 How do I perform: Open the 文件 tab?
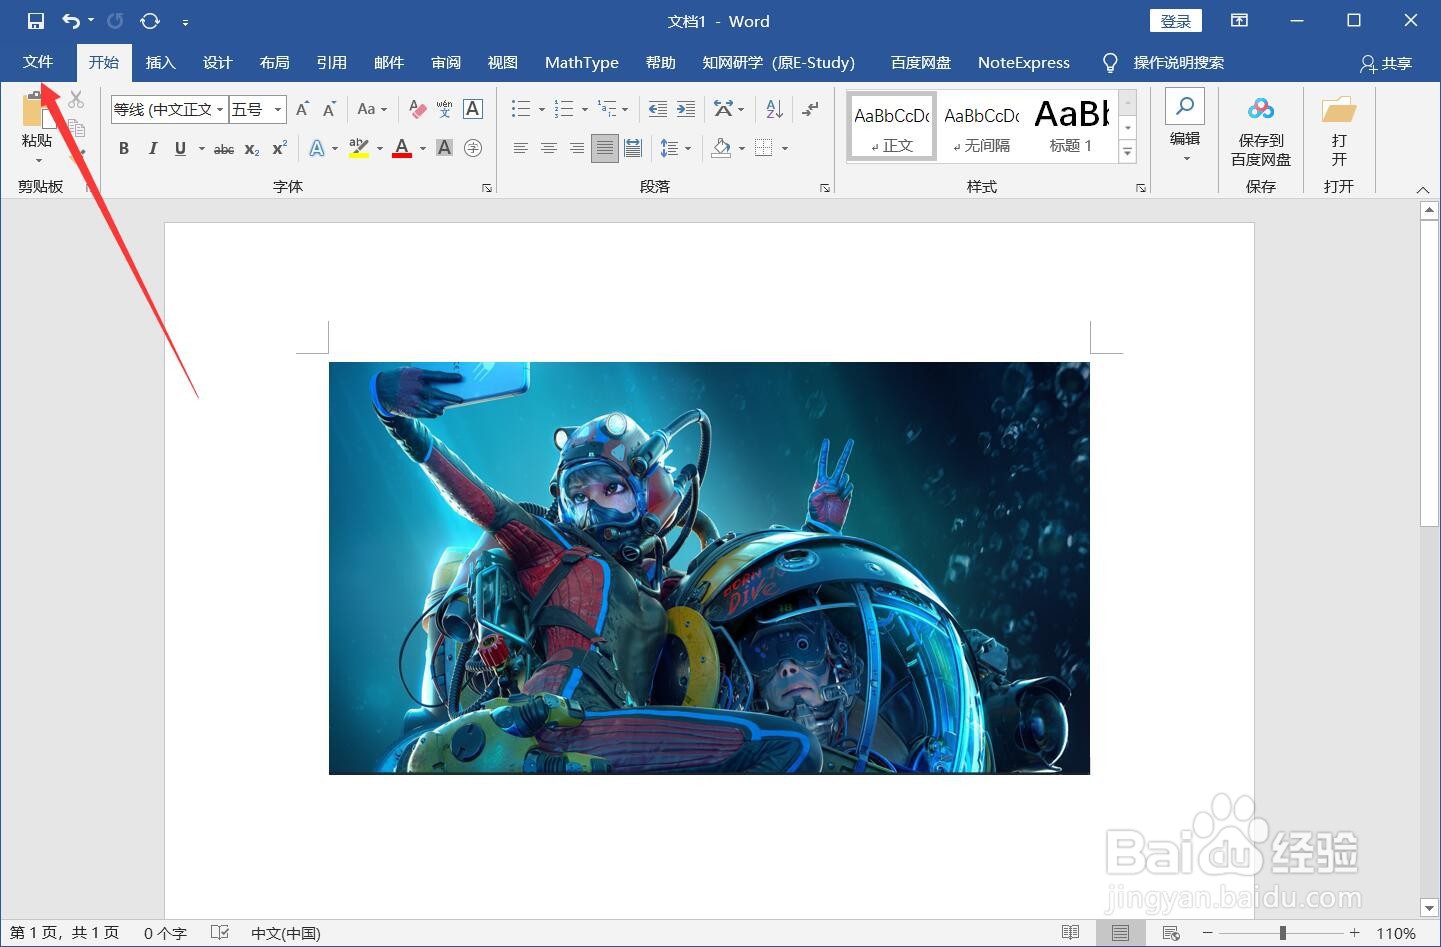click(x=38, y=62)
